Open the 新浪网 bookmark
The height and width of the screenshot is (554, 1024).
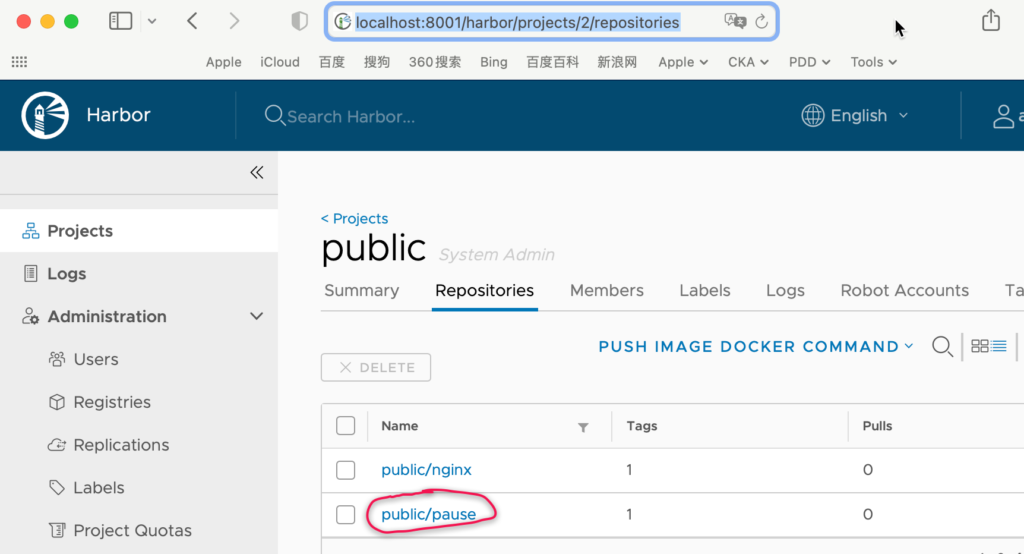(617, 62)
